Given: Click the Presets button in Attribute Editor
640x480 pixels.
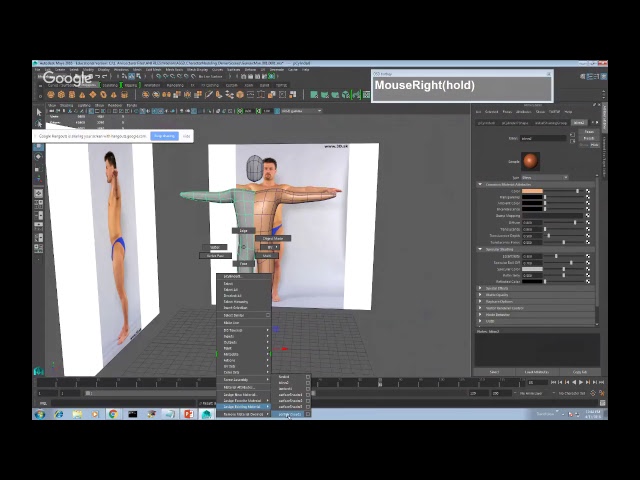Looking at the screenshot, I should pos(589,138).
